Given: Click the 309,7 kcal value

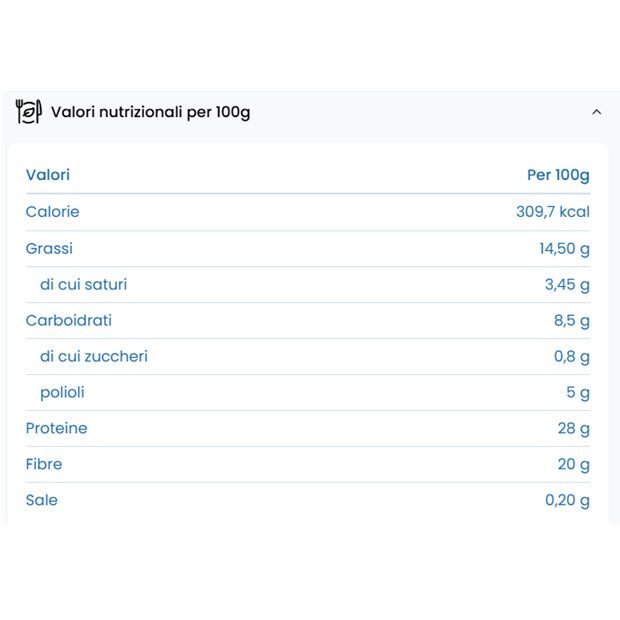Looking at the screenshot, I should (552, 212).
